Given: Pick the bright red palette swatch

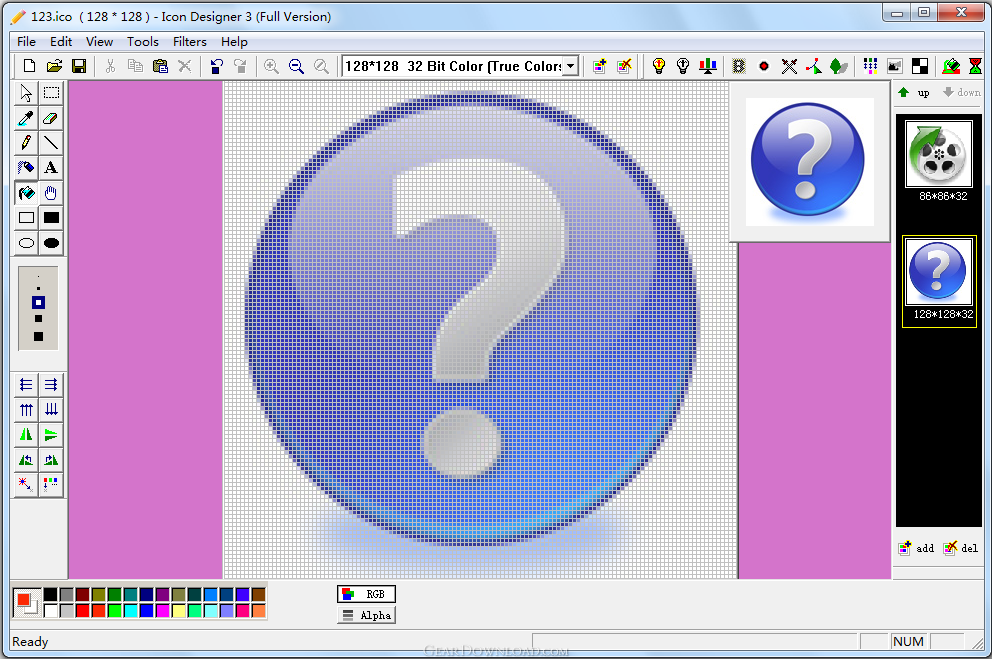Looking at the screenshot, I should [83, 610].
